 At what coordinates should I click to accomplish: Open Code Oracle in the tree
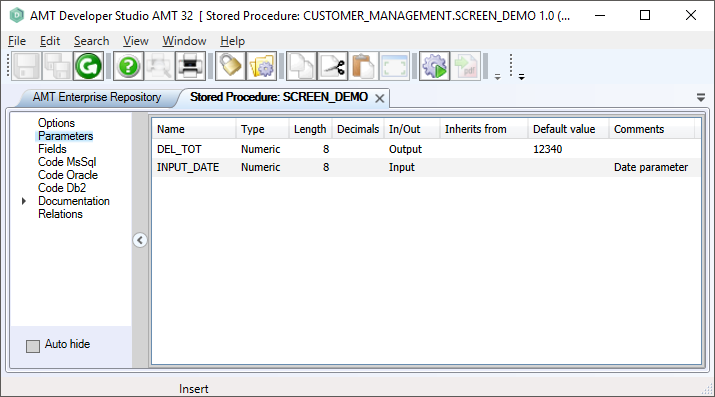[68, 175]
